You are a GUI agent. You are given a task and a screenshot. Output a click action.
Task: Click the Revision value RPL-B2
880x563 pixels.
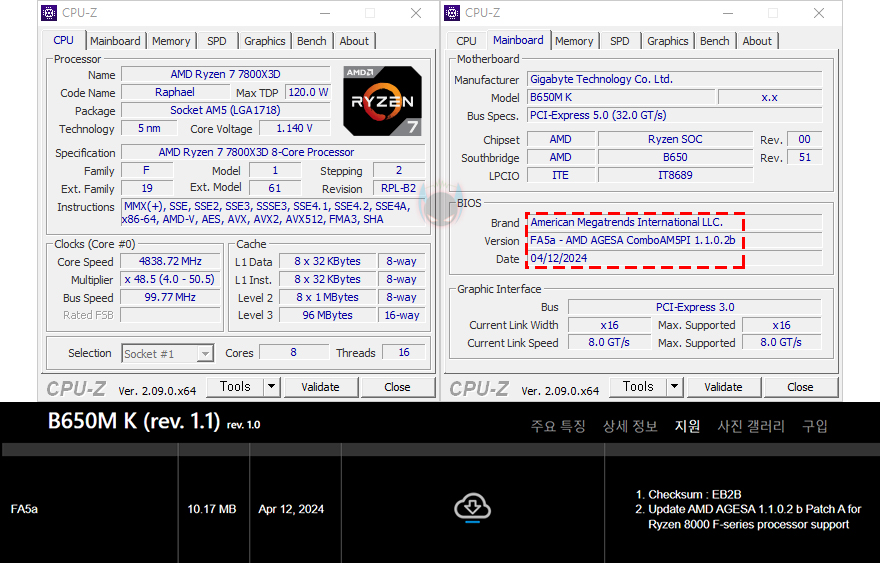click(398, 188)
